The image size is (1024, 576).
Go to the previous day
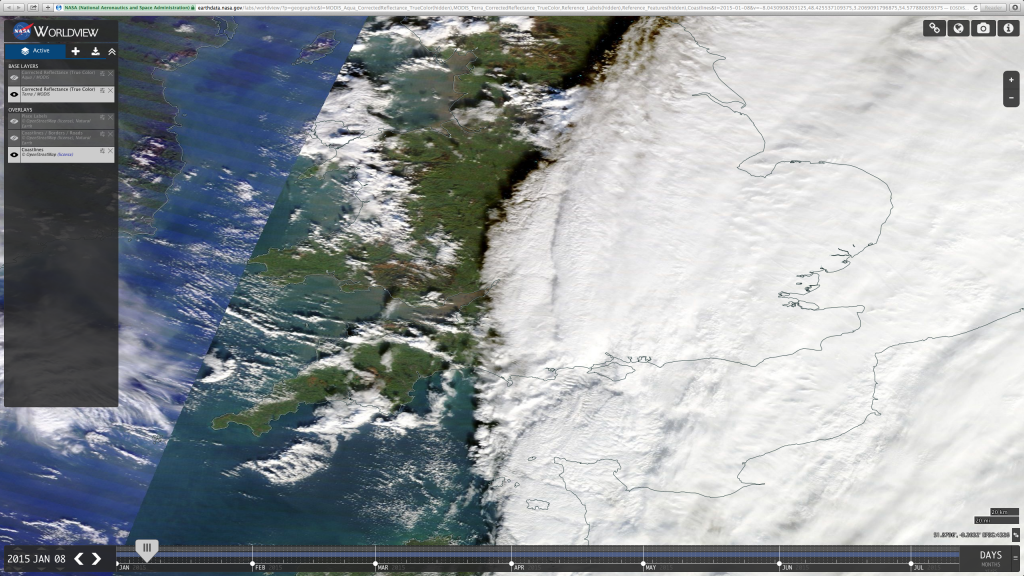pos(78,559)
